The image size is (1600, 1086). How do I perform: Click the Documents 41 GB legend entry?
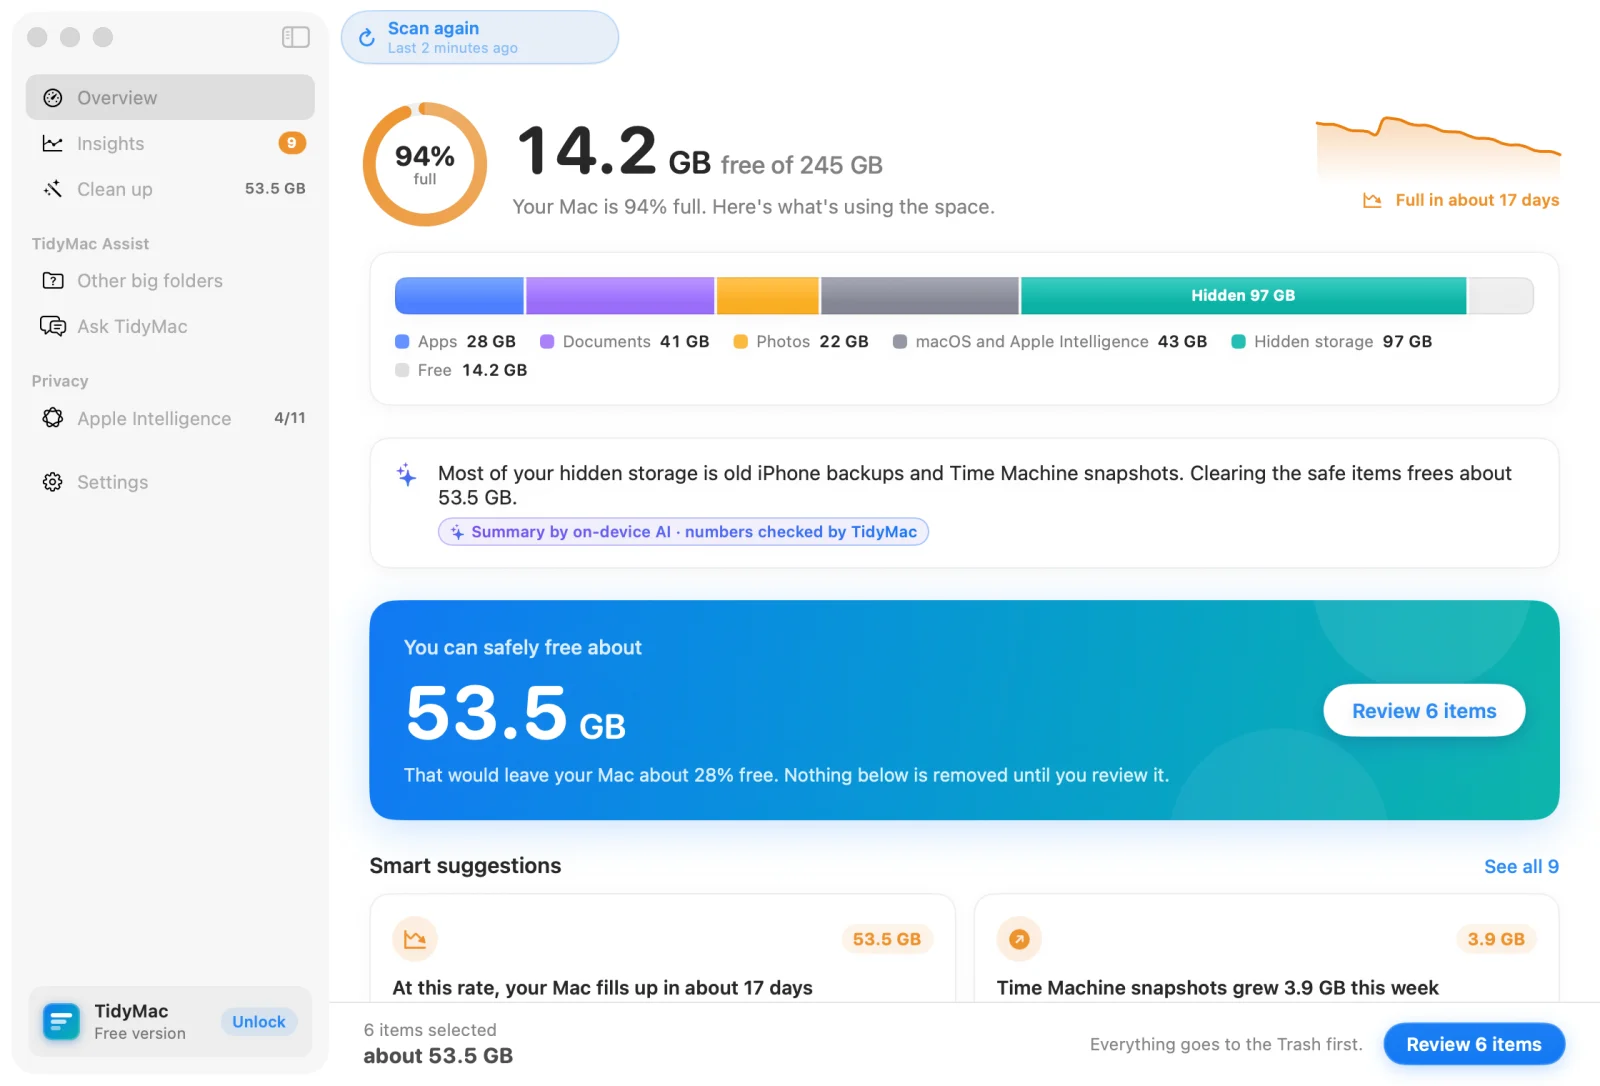(625, 342)
